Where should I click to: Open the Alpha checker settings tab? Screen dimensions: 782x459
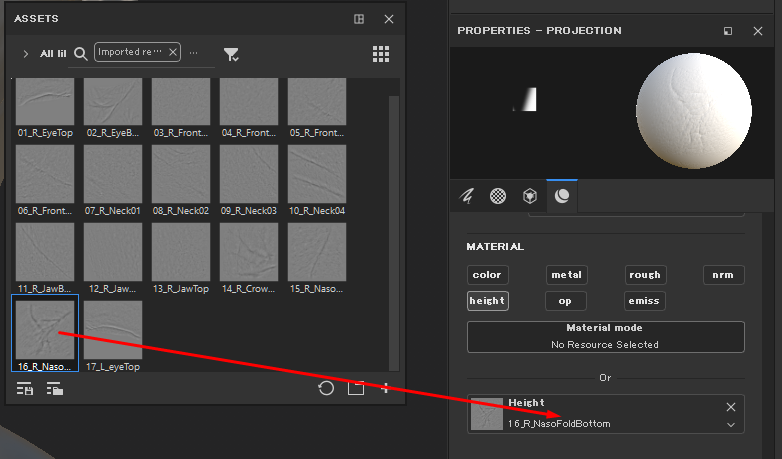click(498, 196)
